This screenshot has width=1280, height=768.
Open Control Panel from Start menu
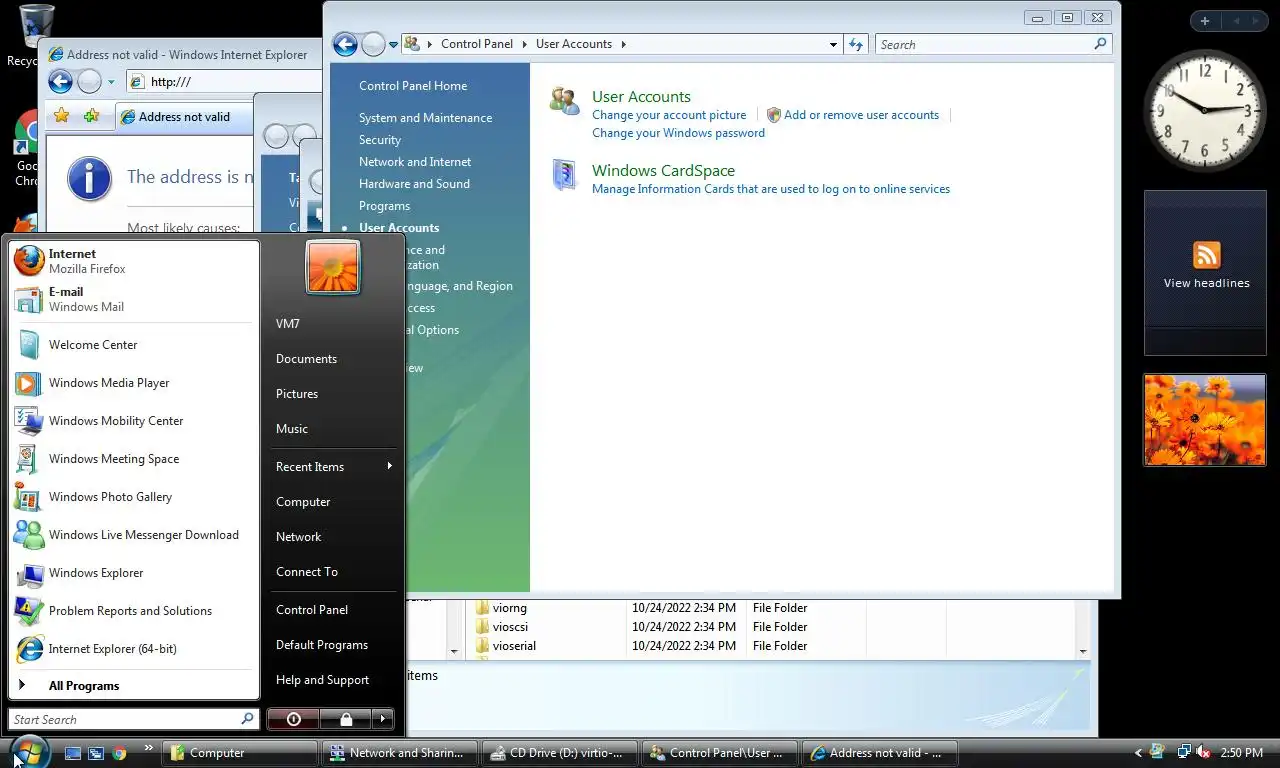[x=333, y=610]
